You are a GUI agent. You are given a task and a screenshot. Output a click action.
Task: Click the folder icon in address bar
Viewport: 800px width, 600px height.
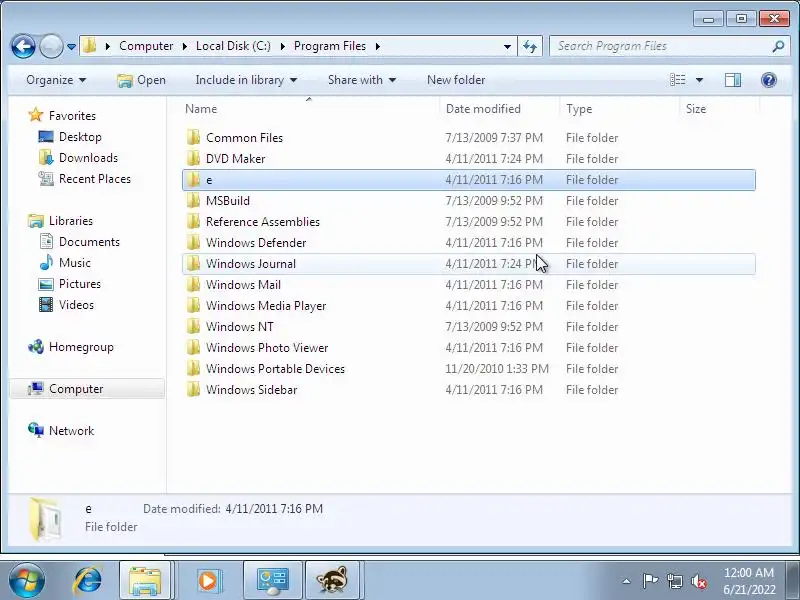click(x=90, y=46)
